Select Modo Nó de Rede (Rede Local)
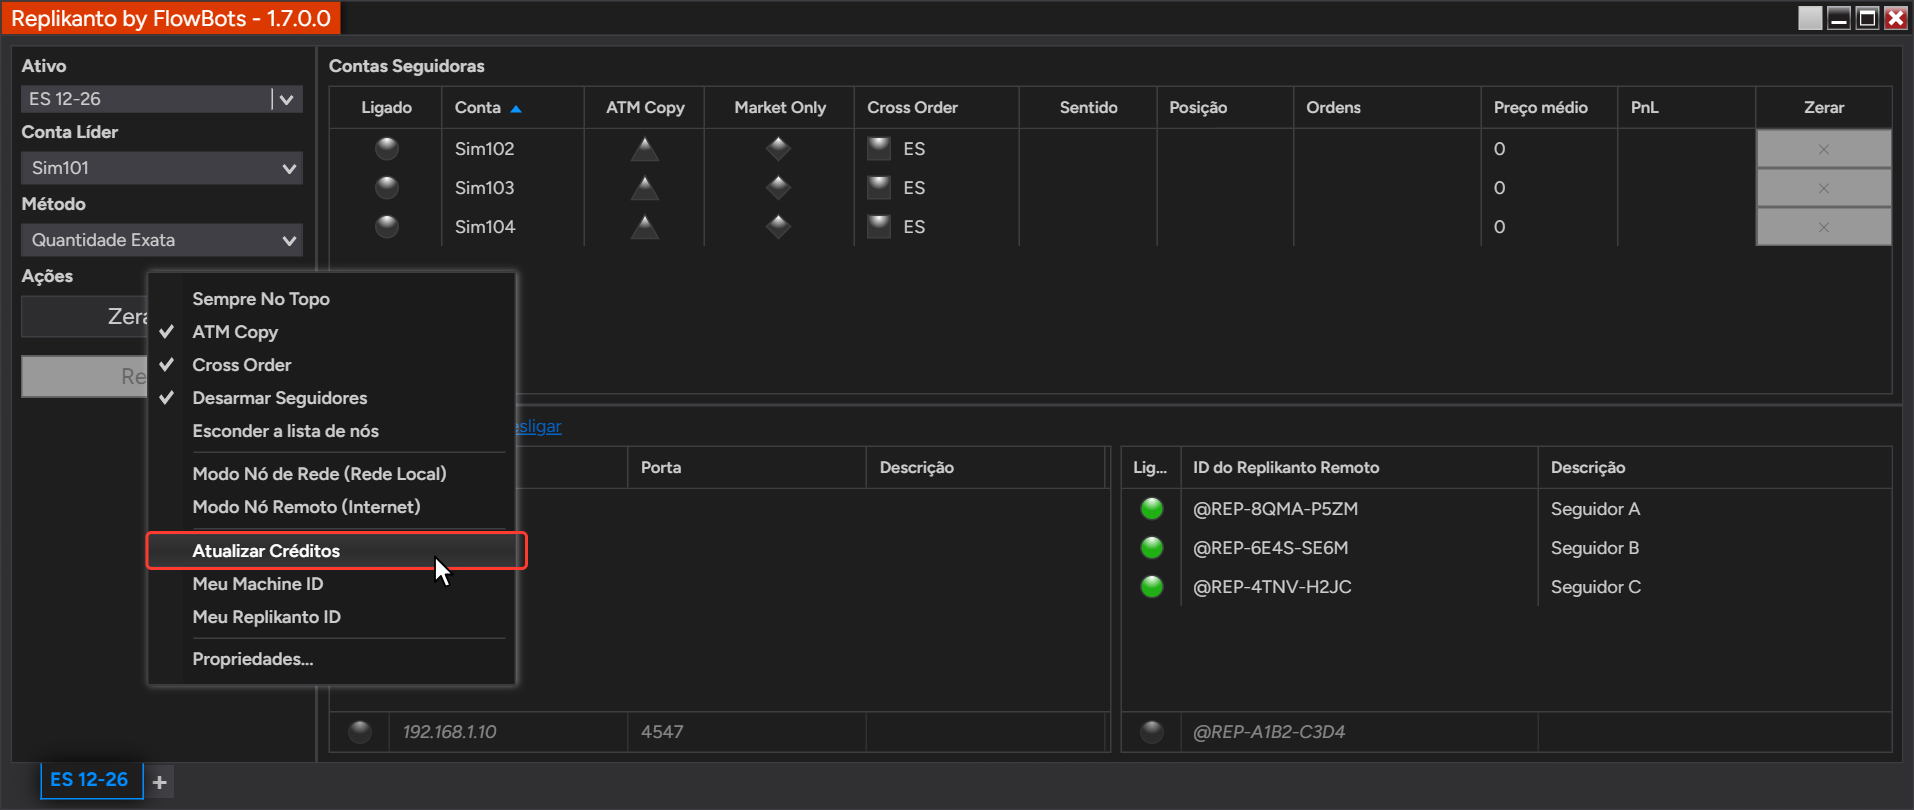The width and height of the screenshot is (1914, 810). [331, 474]
